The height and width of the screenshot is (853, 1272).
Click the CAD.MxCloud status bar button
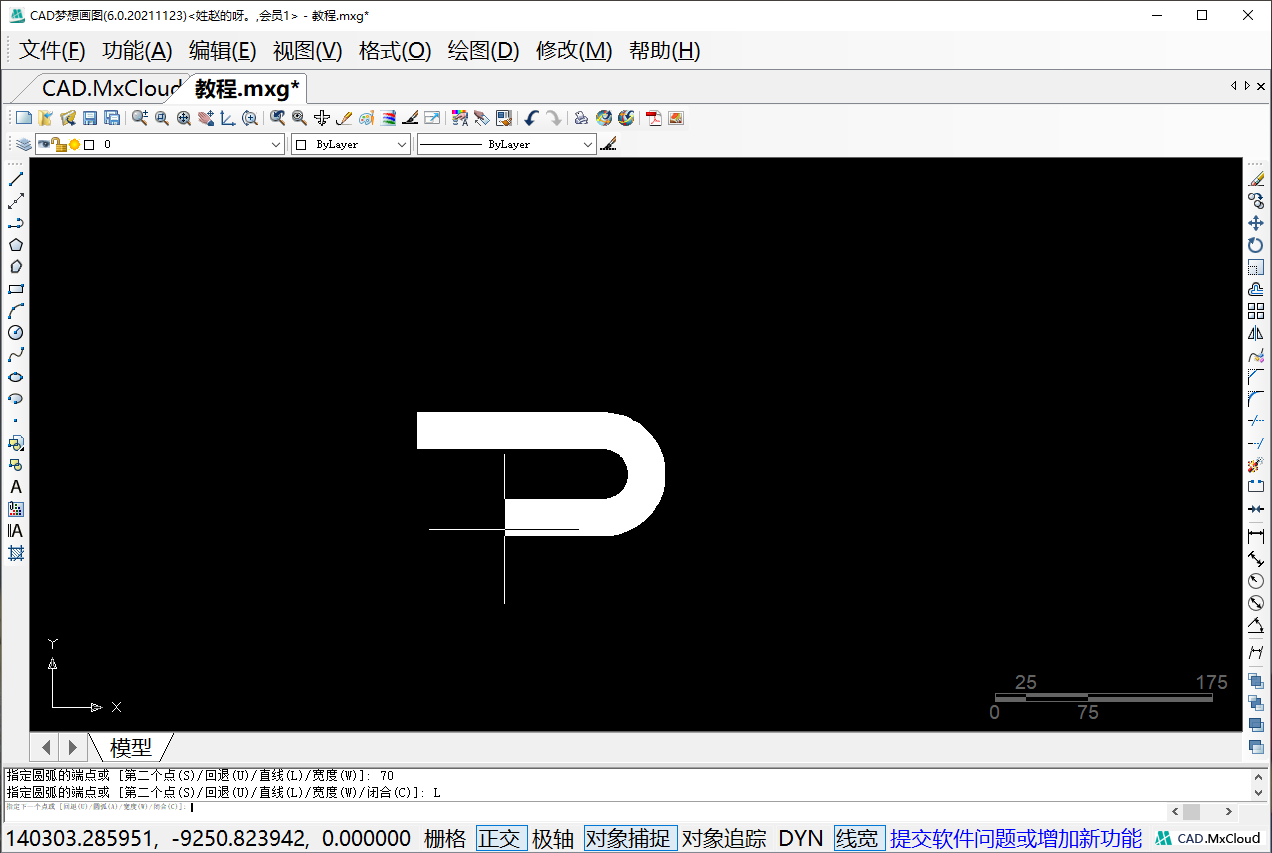(1209, 838)
